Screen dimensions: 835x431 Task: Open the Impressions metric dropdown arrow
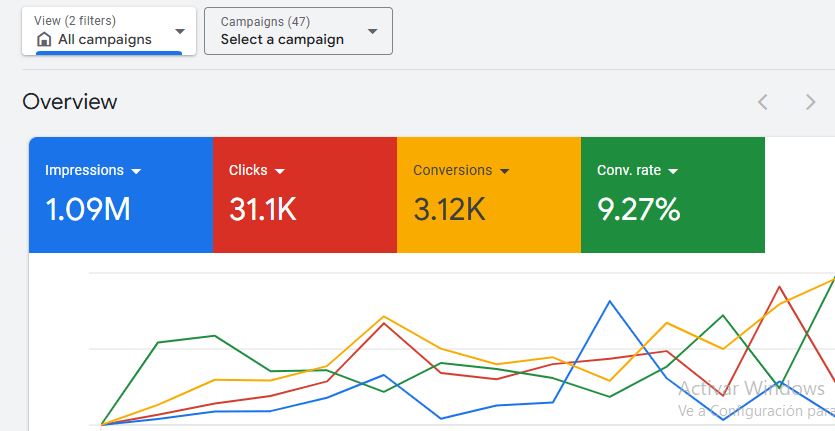(136, 171)
